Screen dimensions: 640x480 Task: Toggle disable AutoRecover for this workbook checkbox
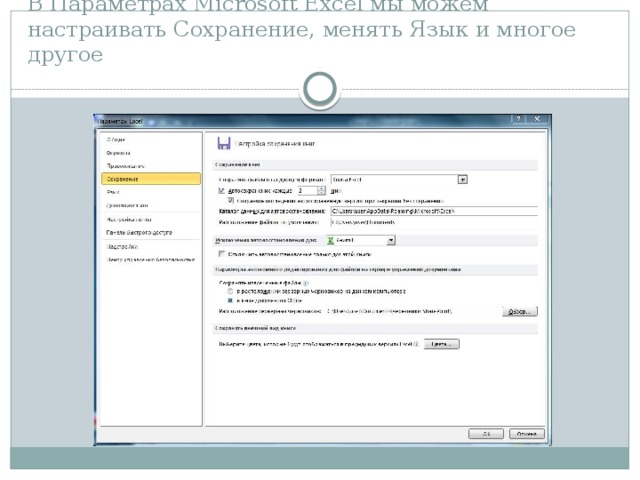(x=222, y=254)
